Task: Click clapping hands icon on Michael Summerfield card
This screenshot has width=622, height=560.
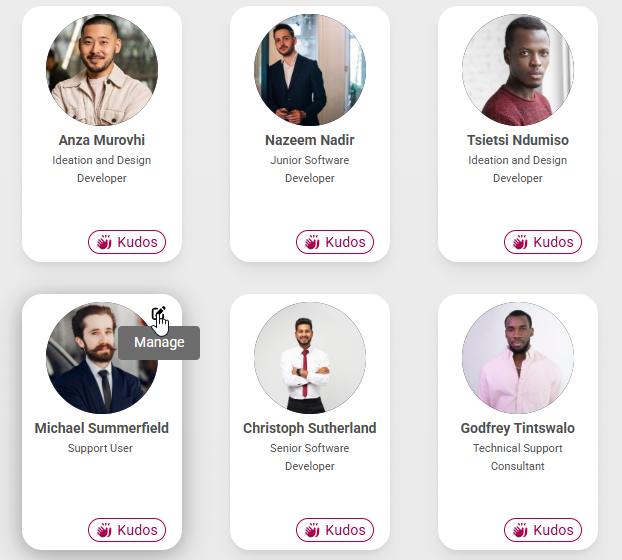Action: pos(102,530)
